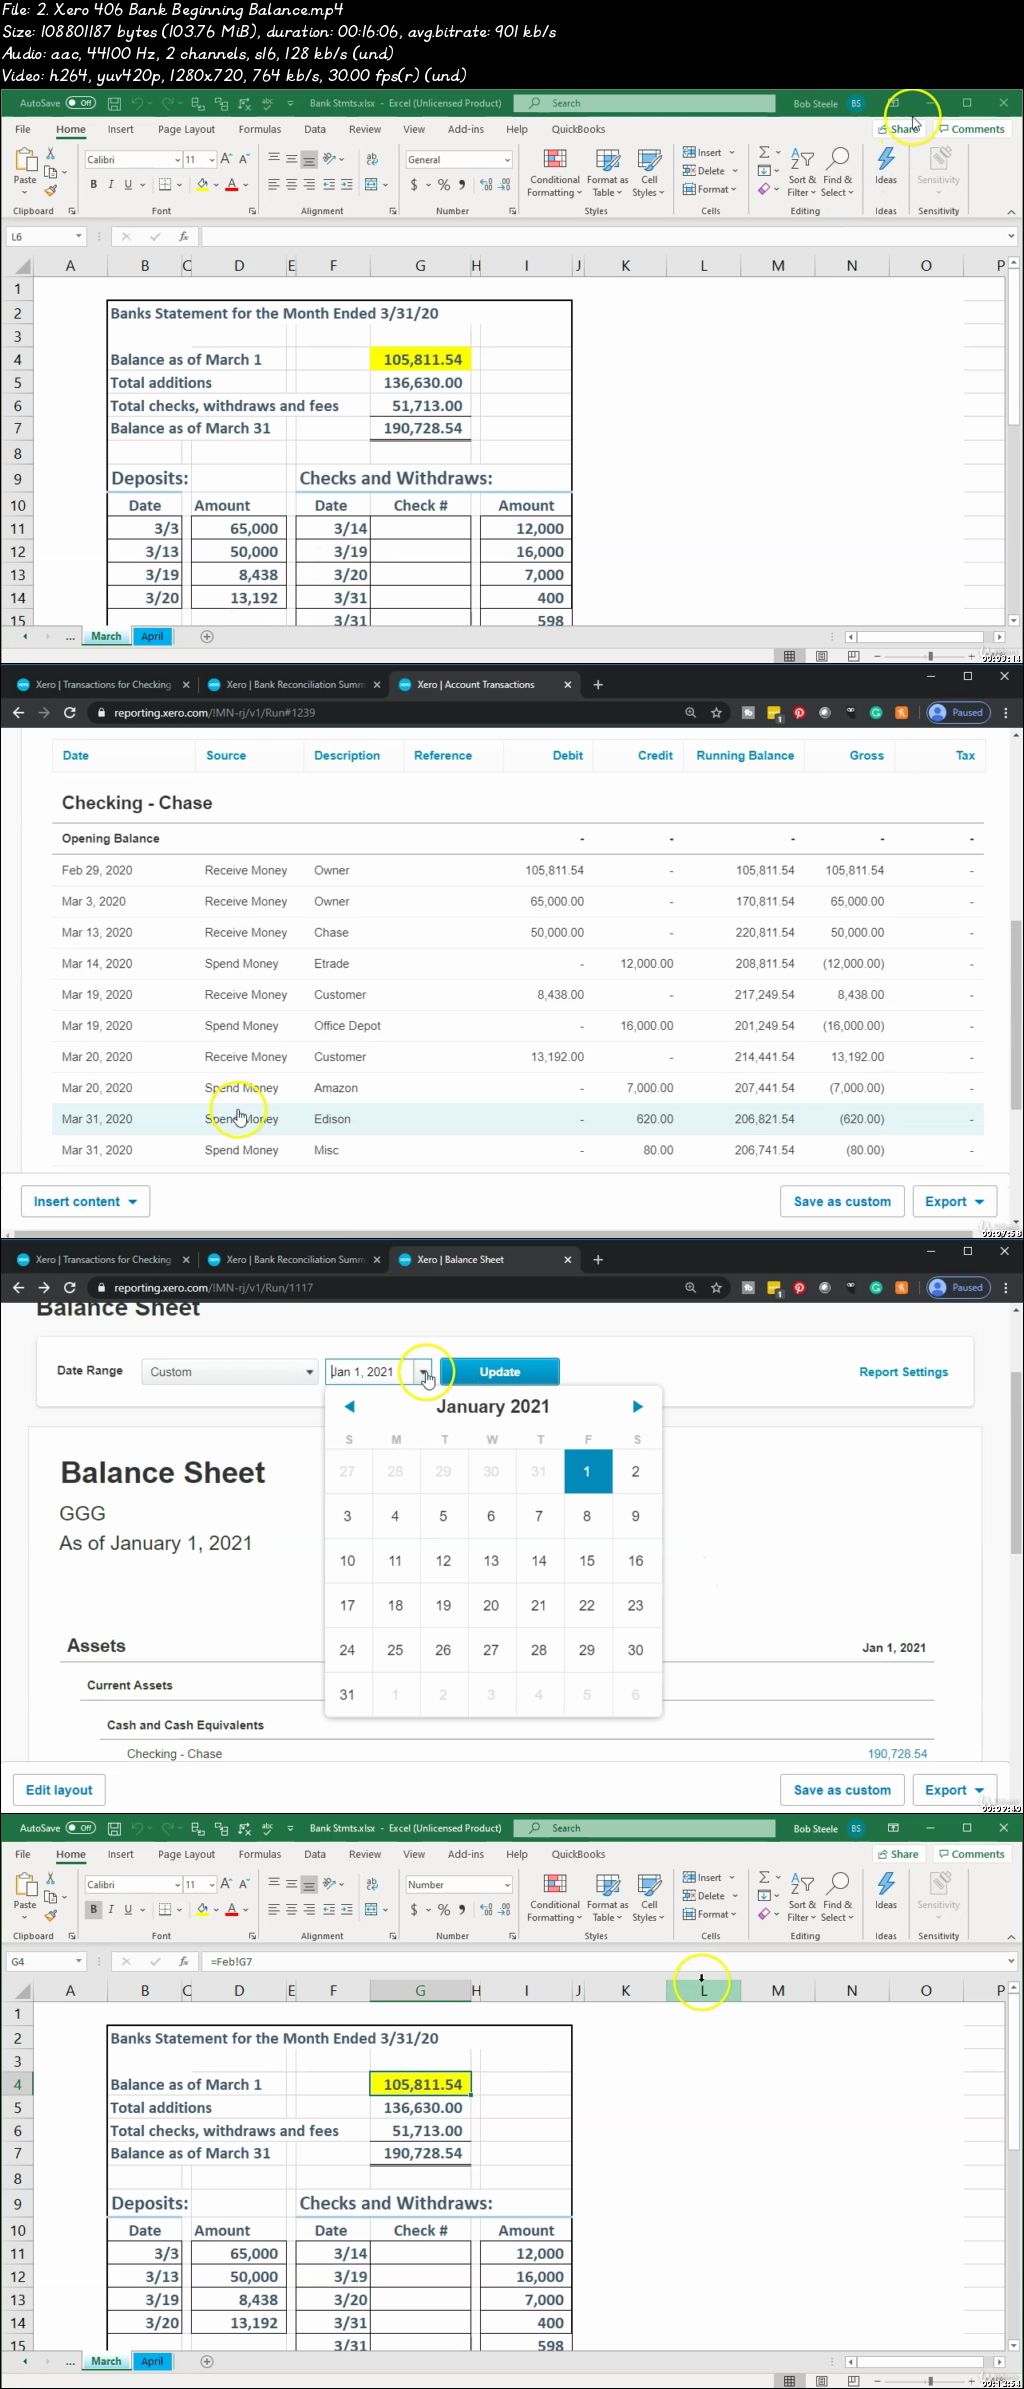This screenshot has height=2389, width=1024.
Task: Click font color swatch in Excel window showing L6
Action: coord(231,184)
